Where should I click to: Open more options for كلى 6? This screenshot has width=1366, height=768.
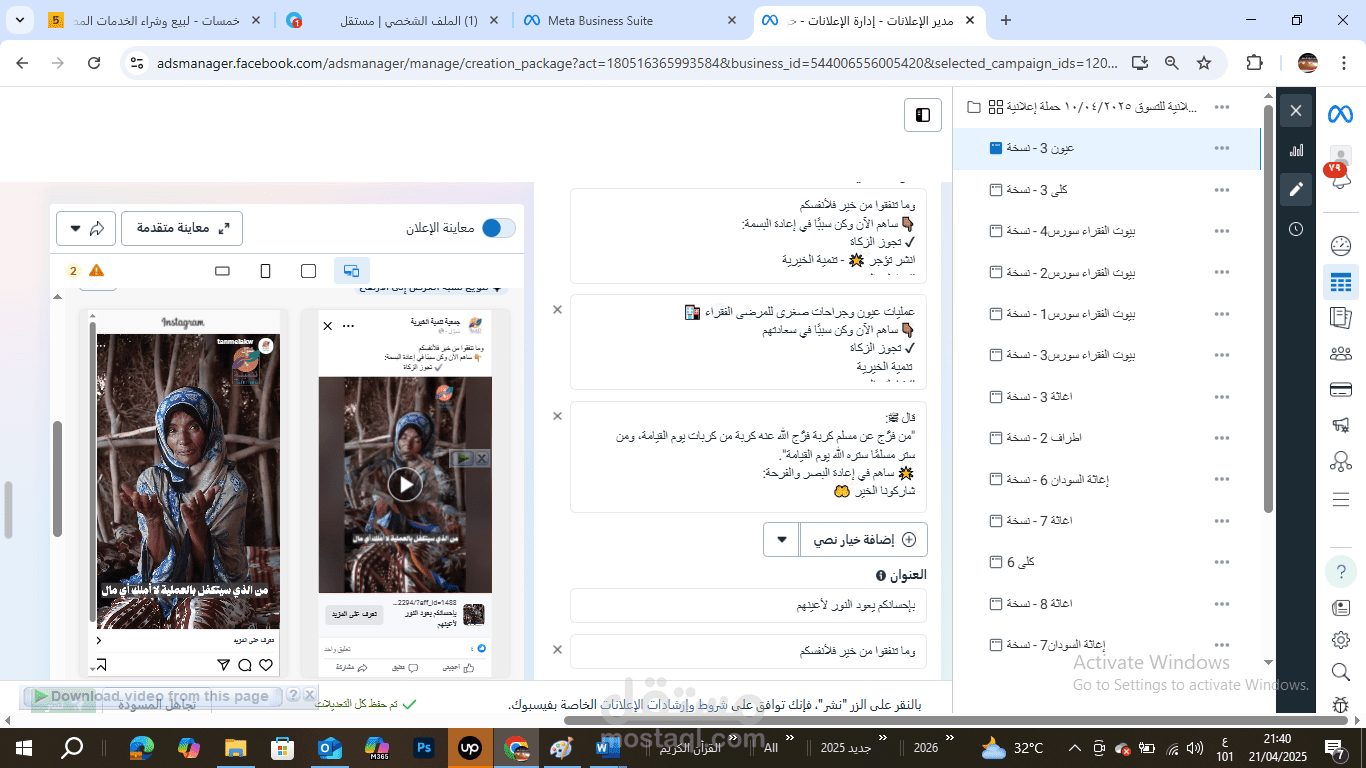[x=1221, y=562]
